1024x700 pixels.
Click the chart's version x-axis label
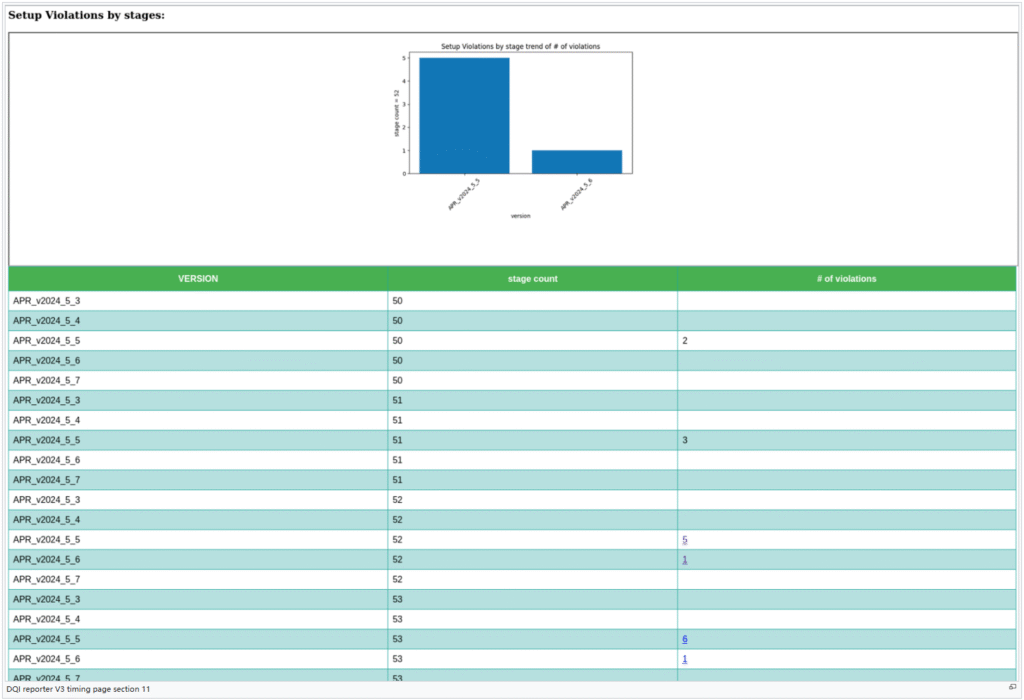click(520, 215)
